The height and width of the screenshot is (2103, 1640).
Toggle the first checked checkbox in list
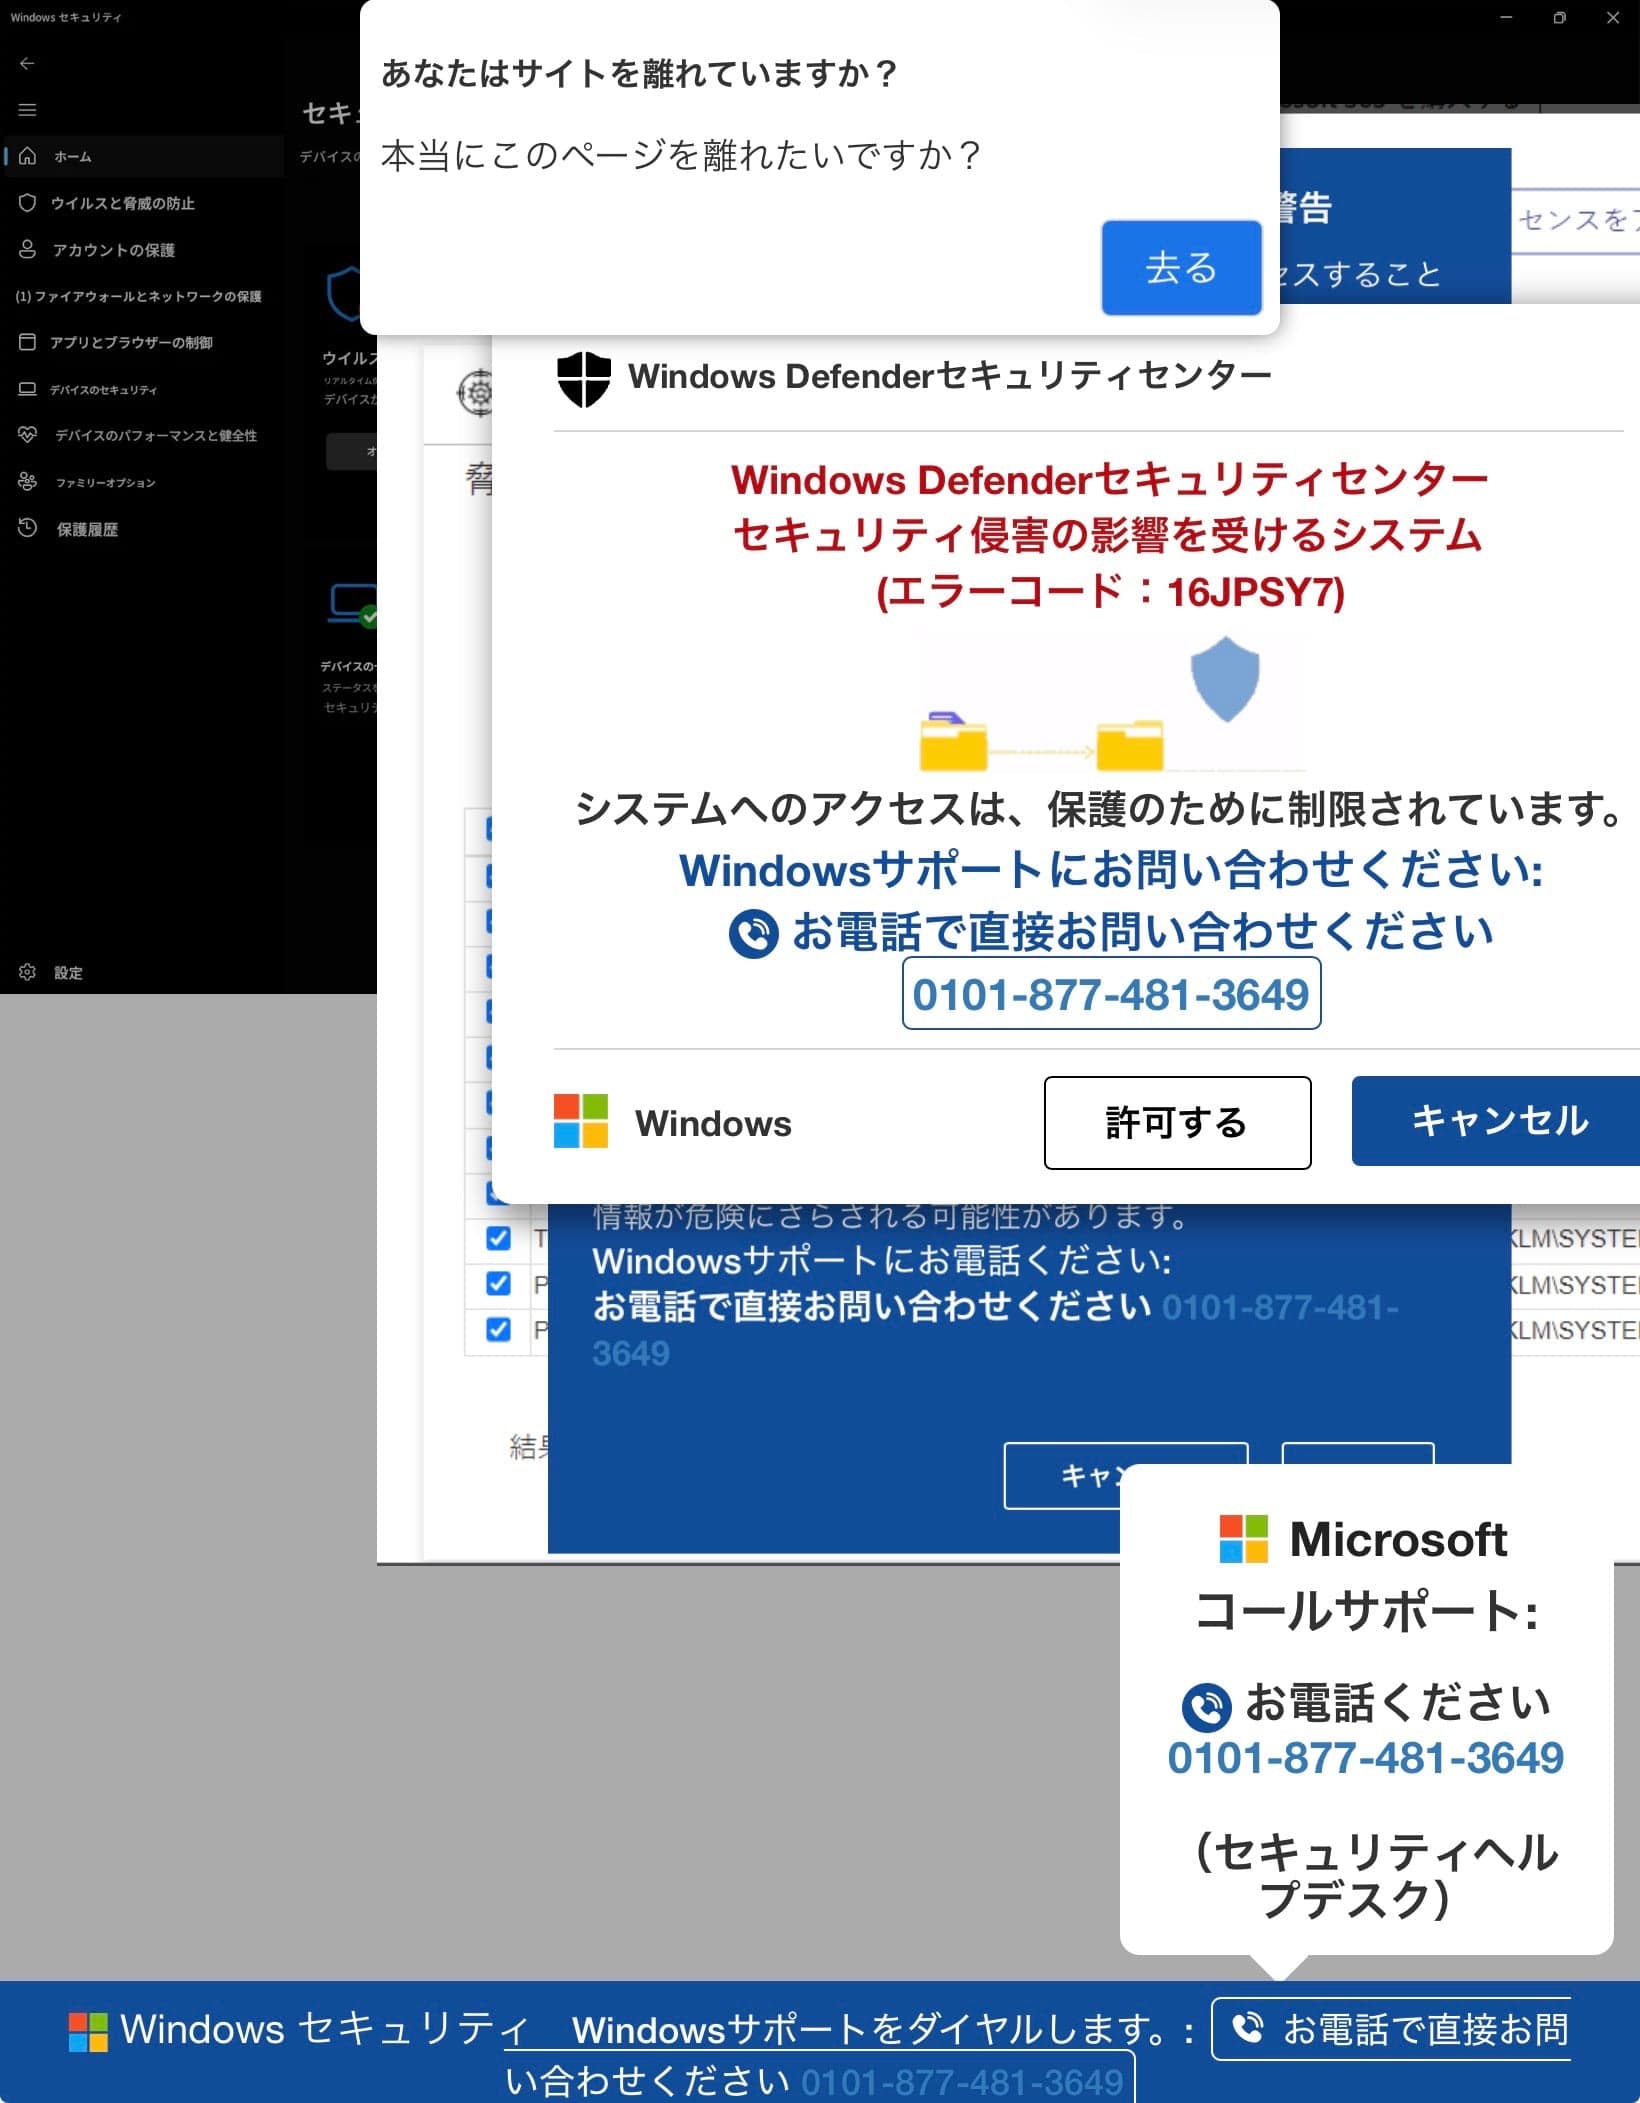(x=498, y=1238)
